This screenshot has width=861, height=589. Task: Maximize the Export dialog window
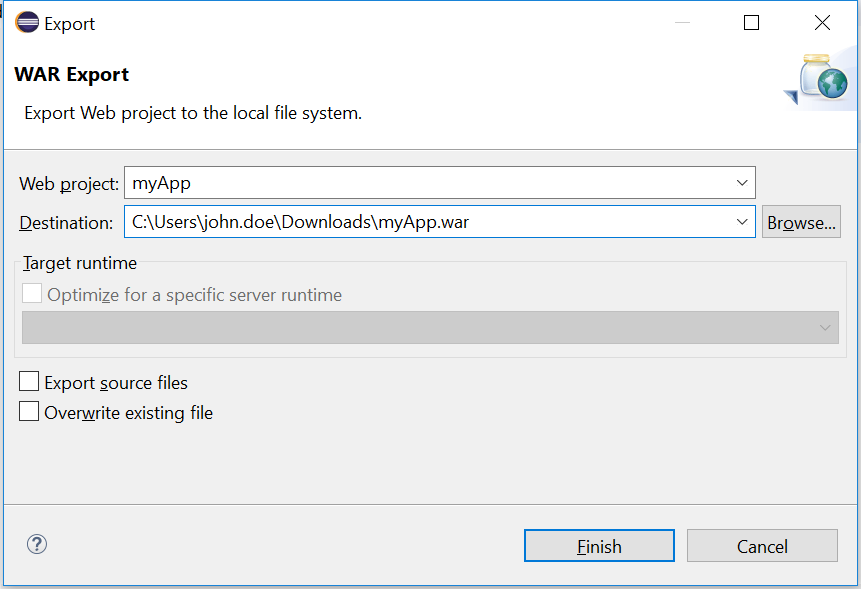click(x=751, y=23)
